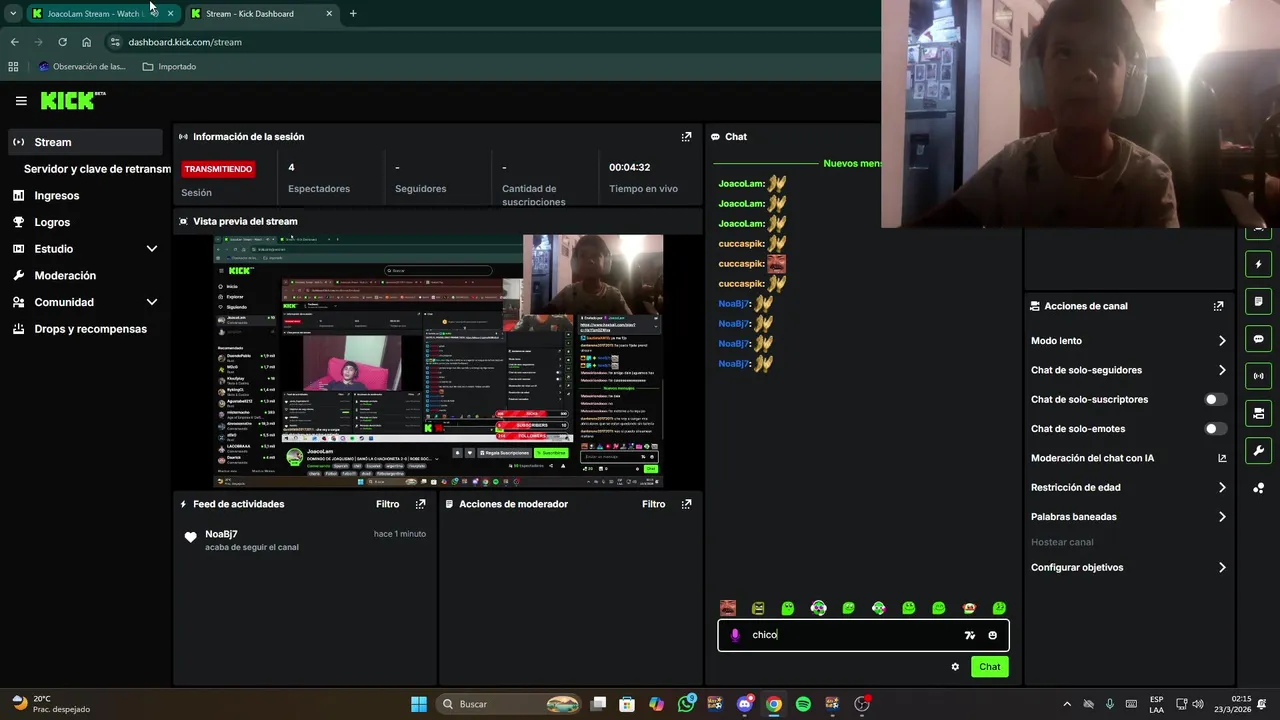Select Stream in the sidebar

click(85, 142)
